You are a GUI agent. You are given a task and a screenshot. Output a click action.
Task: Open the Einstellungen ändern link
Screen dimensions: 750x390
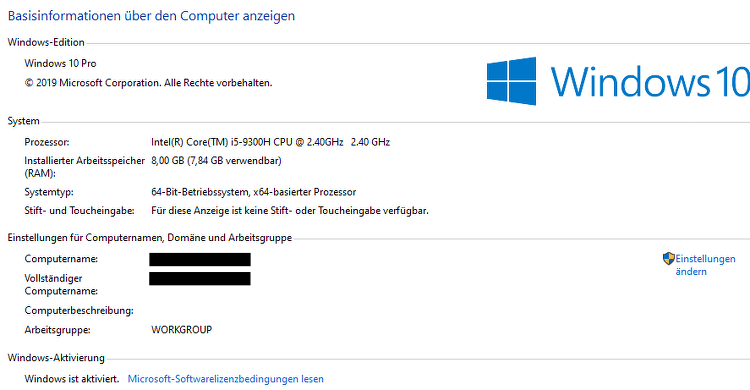[705, 265]
